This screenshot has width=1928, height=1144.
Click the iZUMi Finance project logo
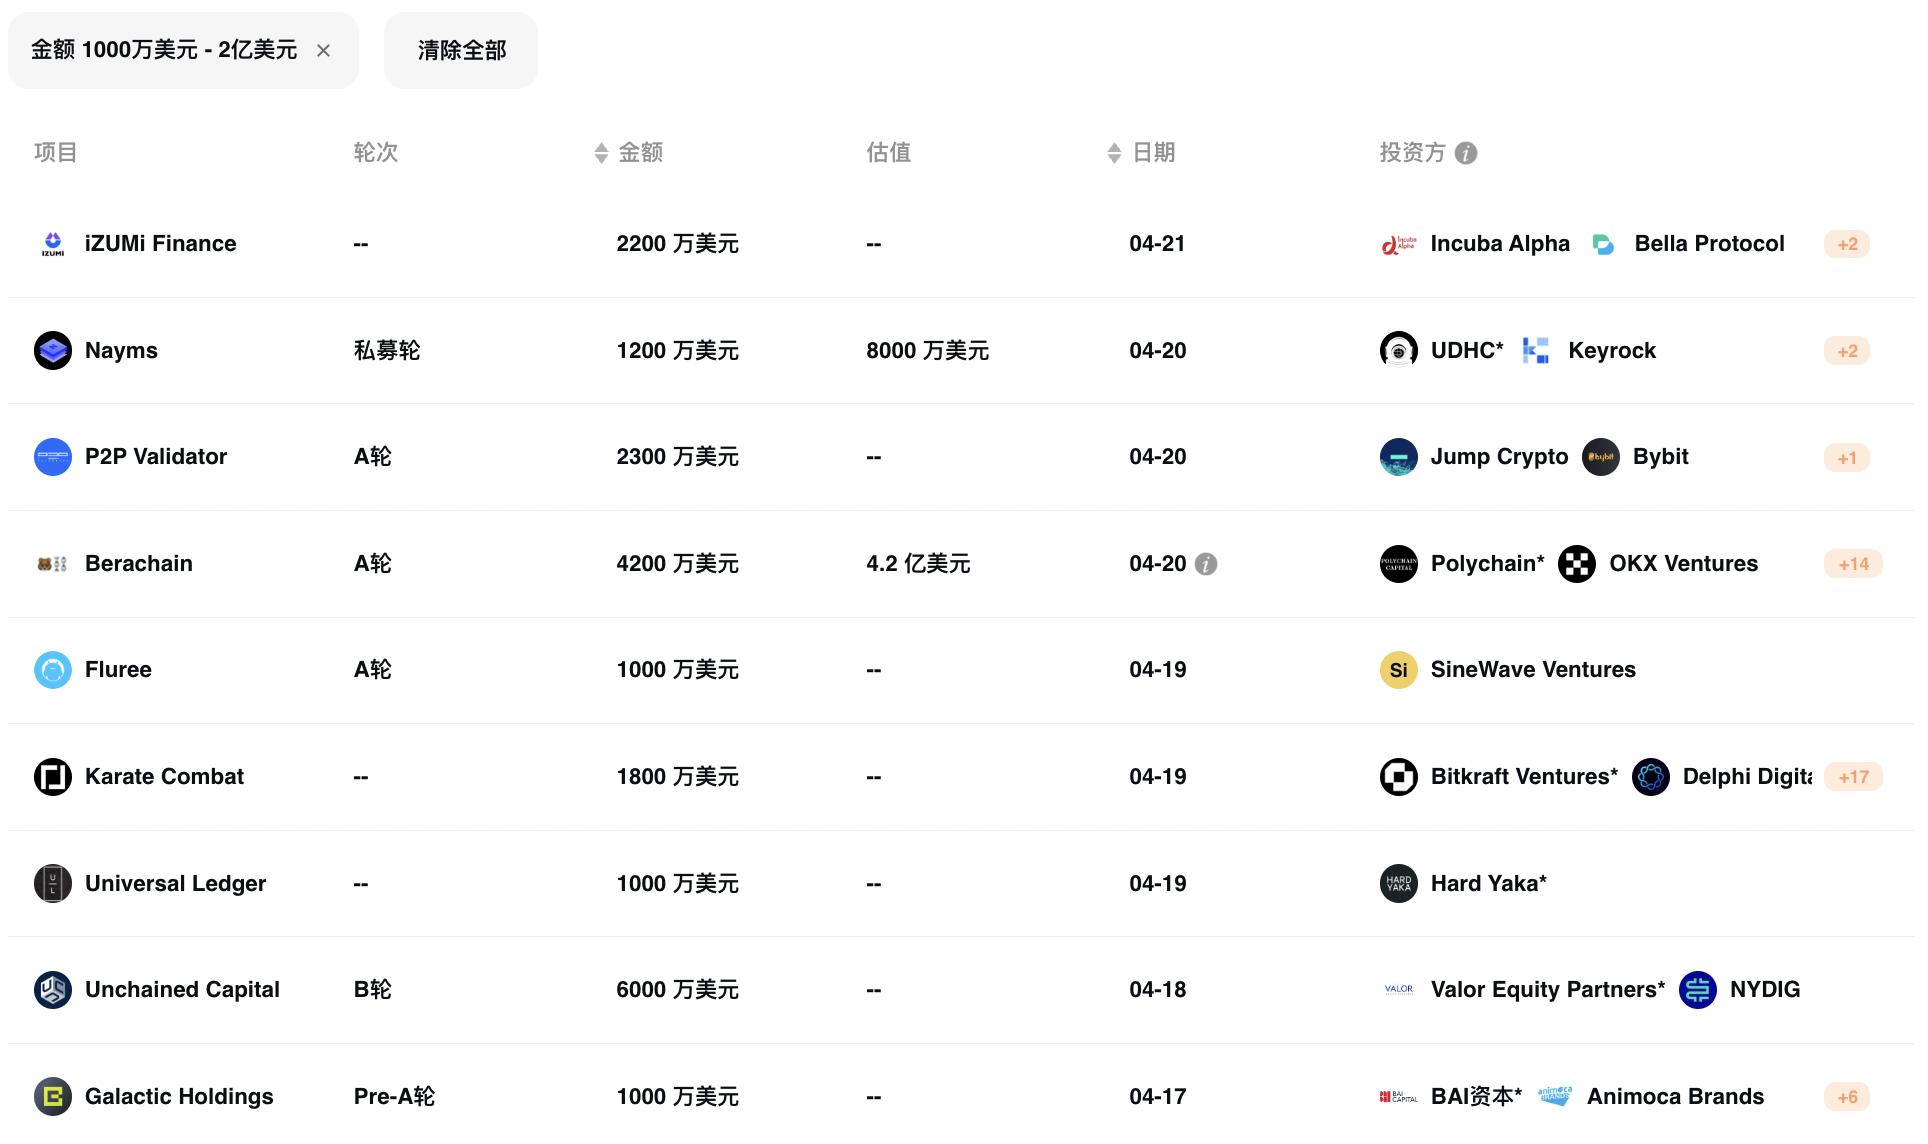(x=53, y=244)
